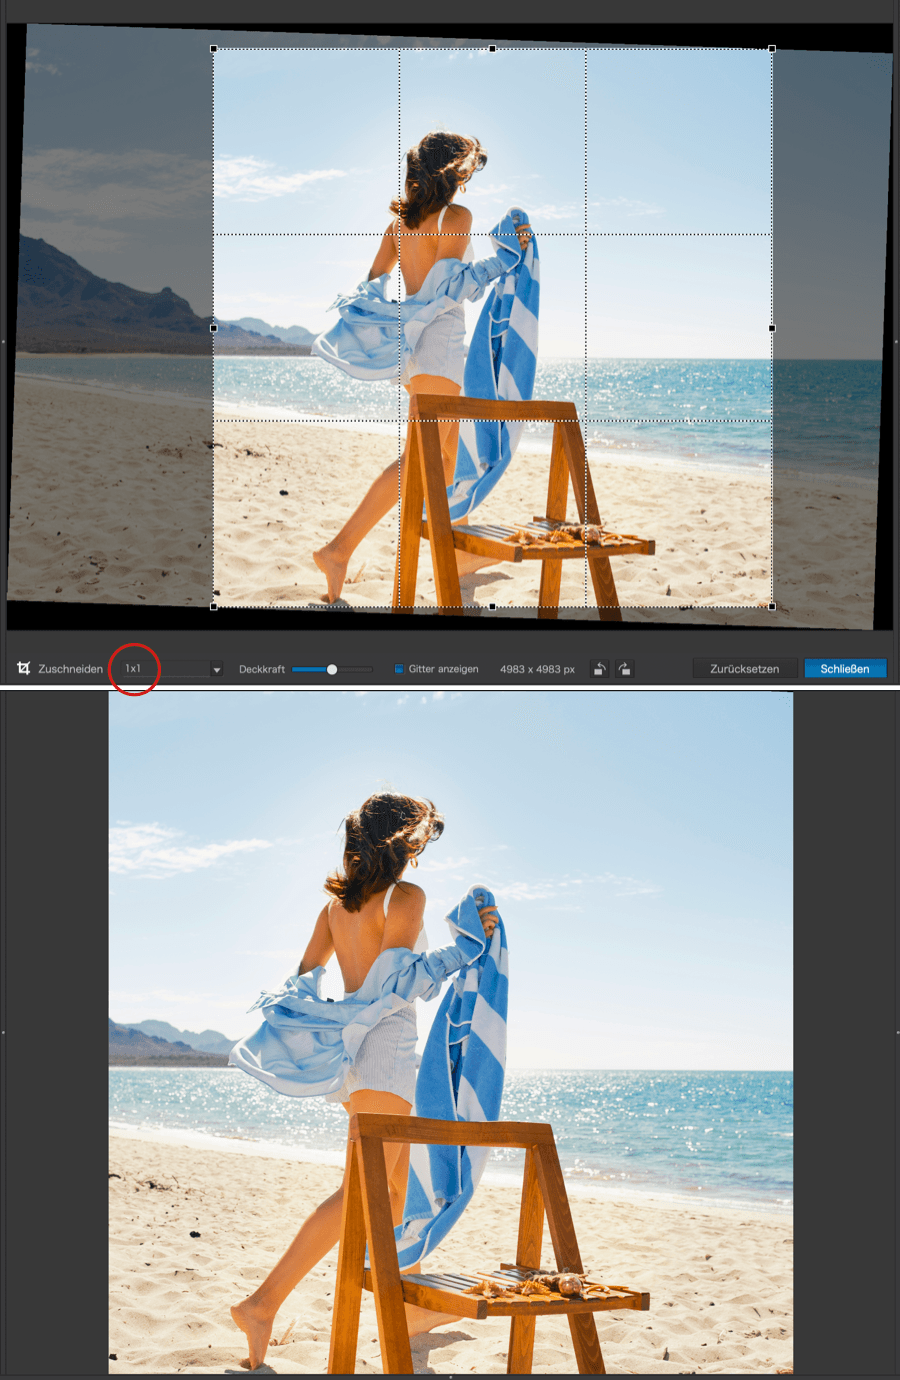Click the cropped square result preview image
The height and width of the screenshot is (1380, 900).
[451, 1032]
